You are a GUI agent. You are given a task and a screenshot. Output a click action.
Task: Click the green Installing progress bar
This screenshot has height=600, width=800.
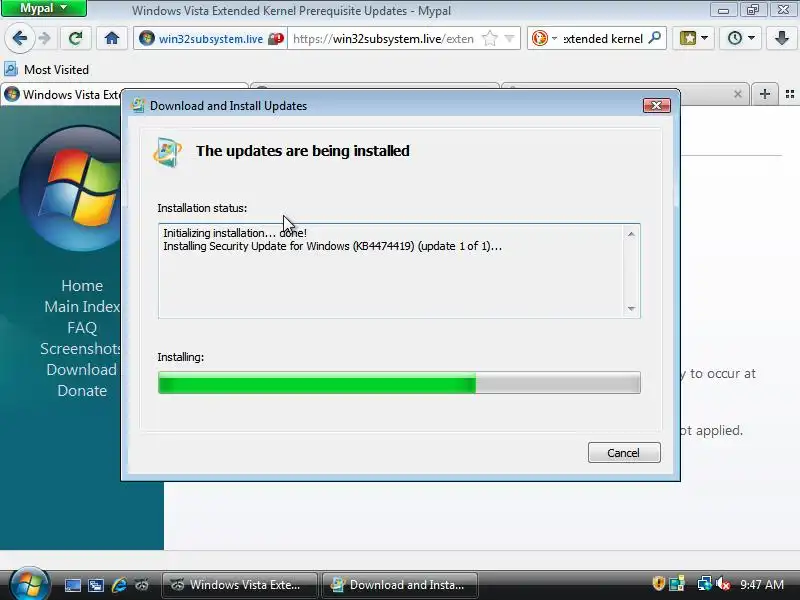399,383
